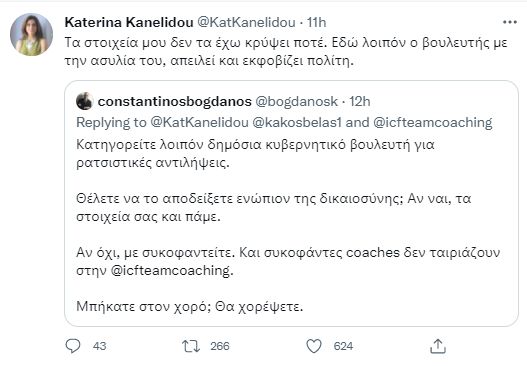Open @kakosbelas1 mention in reply line
The image size is (527, 366).
(x=297, y=122)
